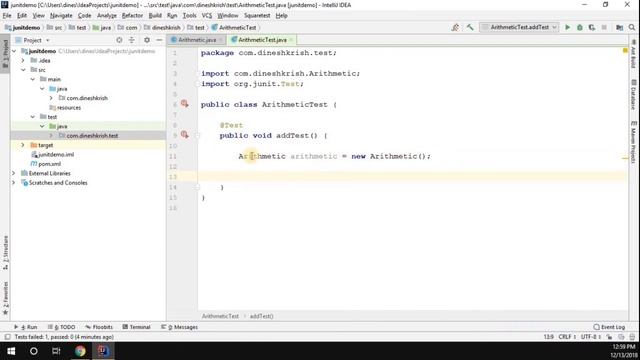The height and width of the screenshot is (360, 640).
Task: Switch to the Arithmetic.java editor tab
Action: click(x=197, y=40)
